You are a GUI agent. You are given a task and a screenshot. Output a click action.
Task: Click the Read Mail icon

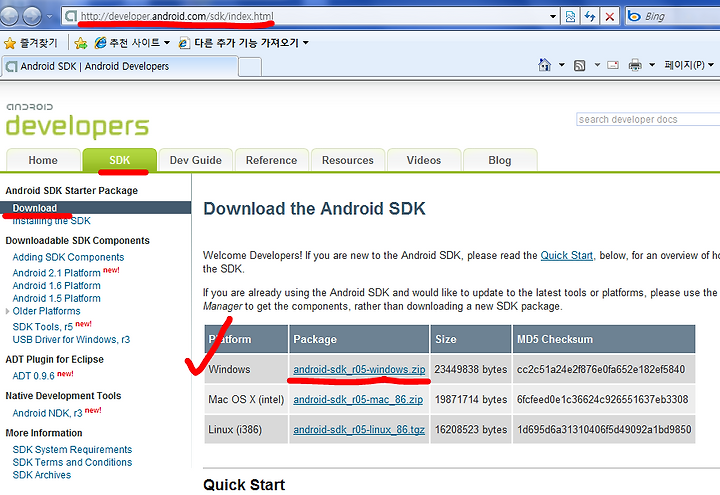click(613, 65)
